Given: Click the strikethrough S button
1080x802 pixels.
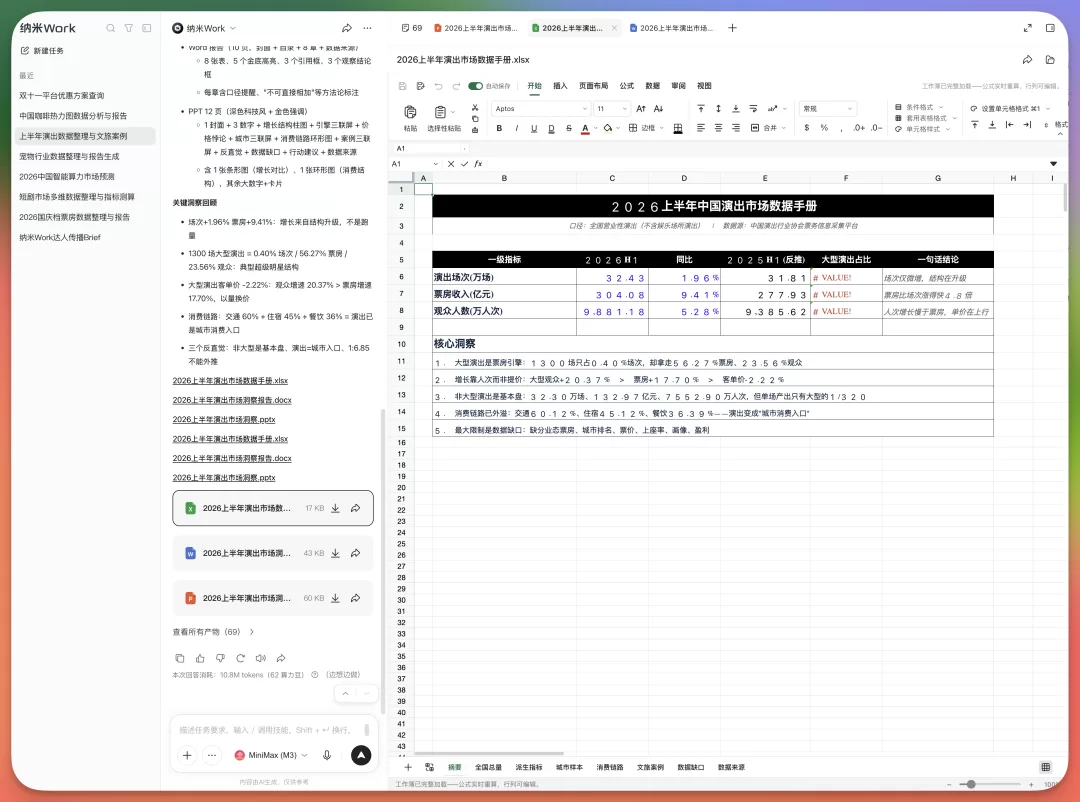Looking at the screenshot, I should pos(569,128).
